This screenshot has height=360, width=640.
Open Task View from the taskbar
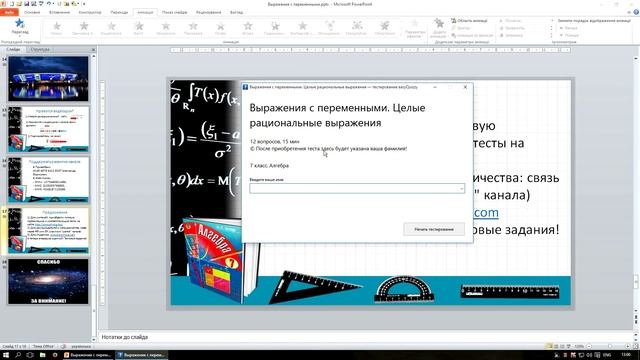pyautogui.click(x=30, y=355)
